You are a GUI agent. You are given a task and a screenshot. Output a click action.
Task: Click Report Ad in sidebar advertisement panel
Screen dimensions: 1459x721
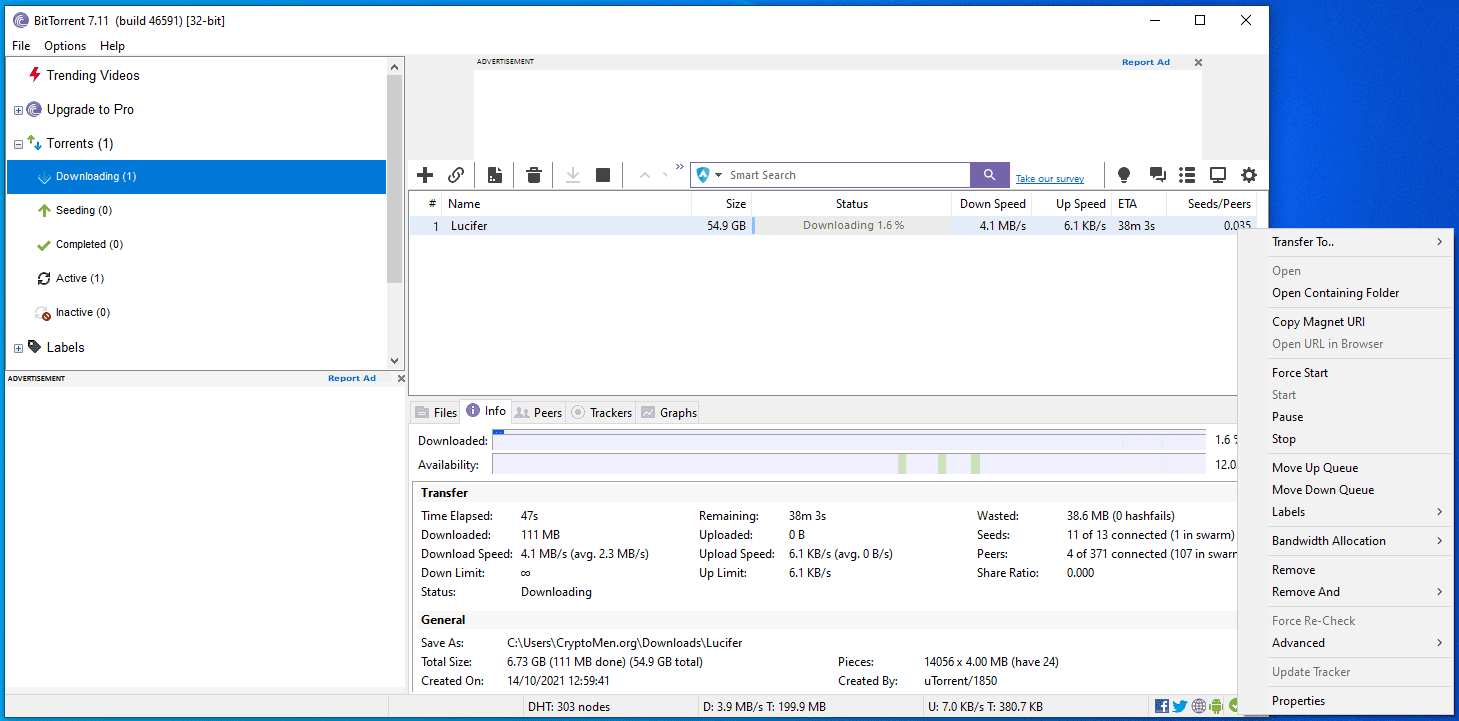pos(352,378)
